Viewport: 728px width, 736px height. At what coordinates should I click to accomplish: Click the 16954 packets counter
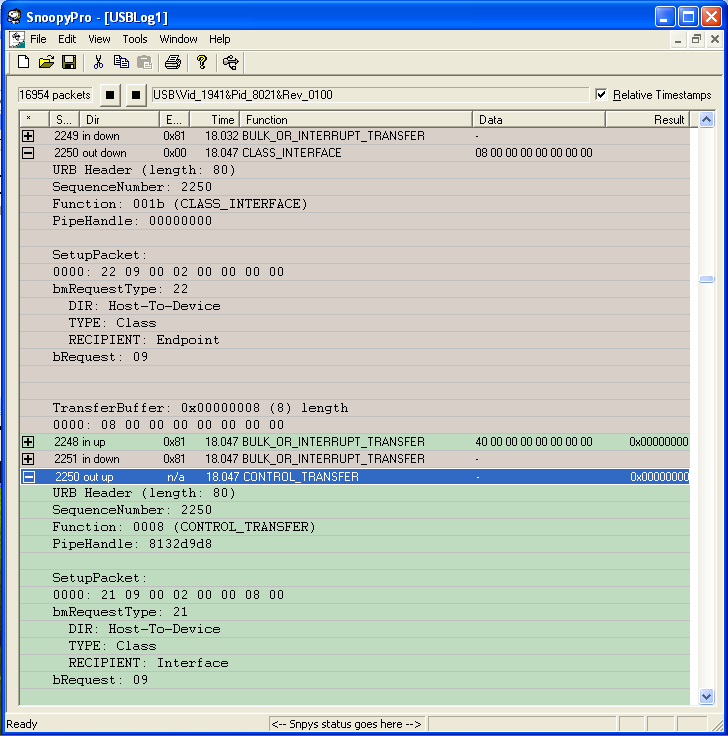(x=55, y=95)
